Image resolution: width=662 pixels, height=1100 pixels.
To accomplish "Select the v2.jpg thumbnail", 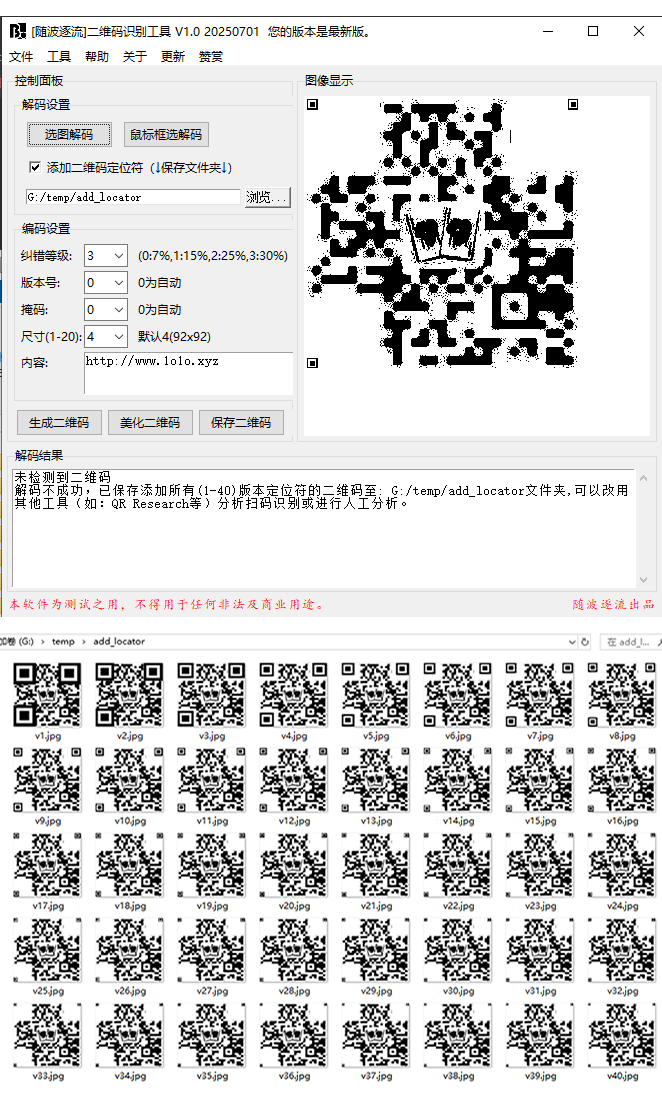I will point(130,695).
